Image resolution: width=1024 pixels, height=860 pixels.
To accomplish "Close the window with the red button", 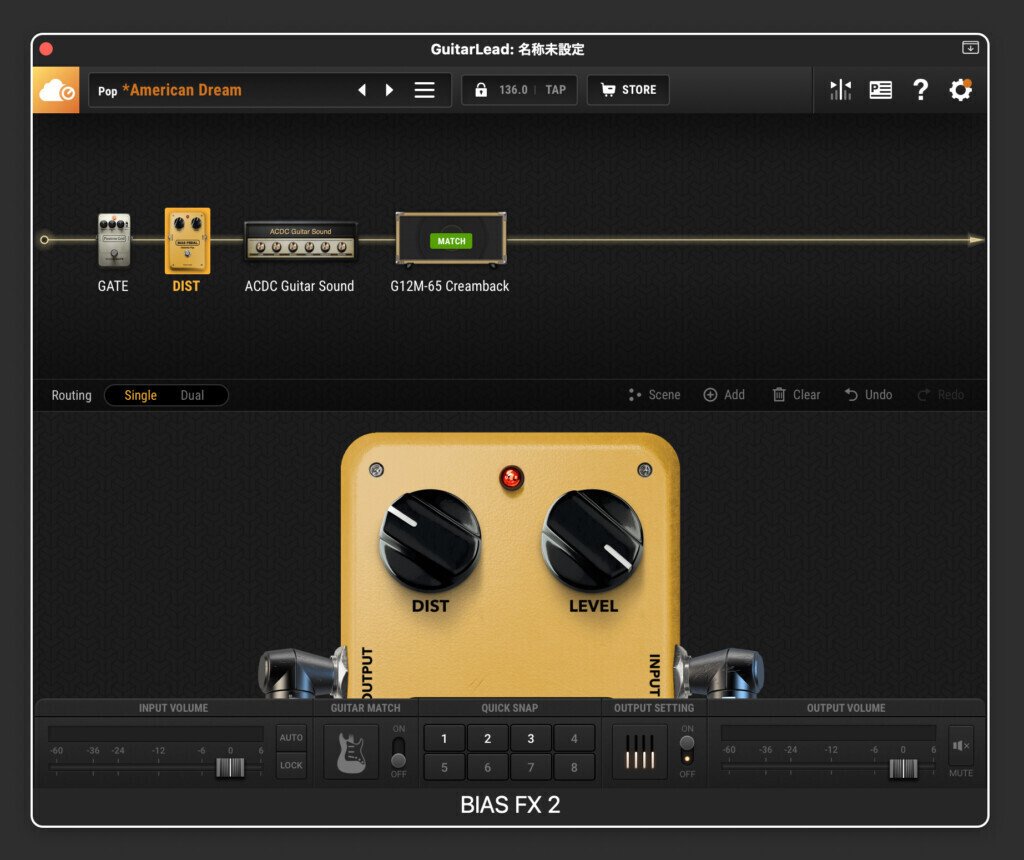I will pyautogui.click(x=46, y=49).
